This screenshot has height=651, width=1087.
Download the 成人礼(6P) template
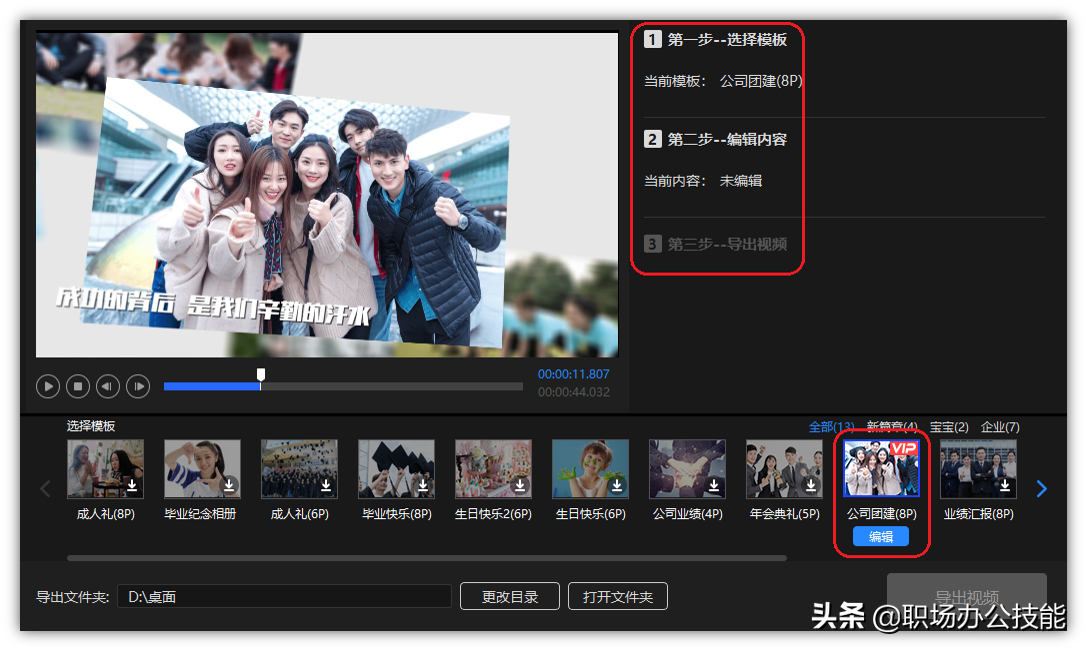pos(326,486)
